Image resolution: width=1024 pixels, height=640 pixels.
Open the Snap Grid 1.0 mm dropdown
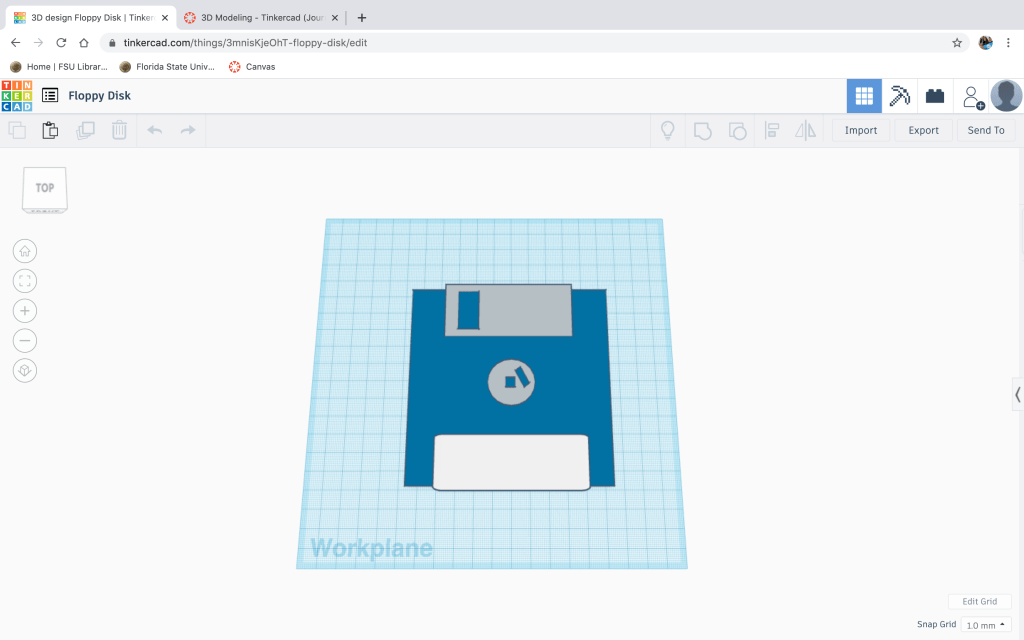985,625
